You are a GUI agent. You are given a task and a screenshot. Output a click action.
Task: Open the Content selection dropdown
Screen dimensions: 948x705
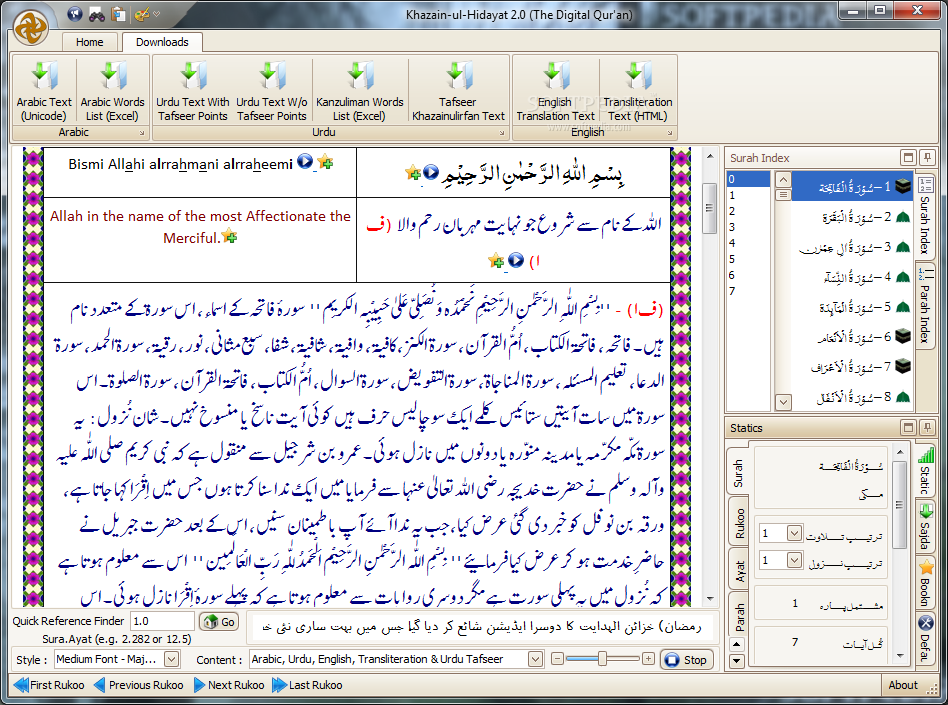coord(535,659)
